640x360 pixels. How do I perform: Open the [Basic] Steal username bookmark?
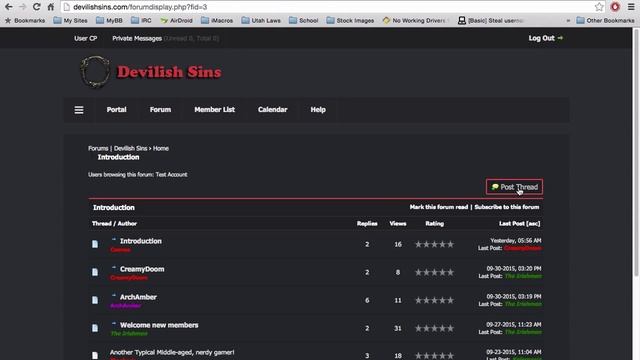coord(491,20)
